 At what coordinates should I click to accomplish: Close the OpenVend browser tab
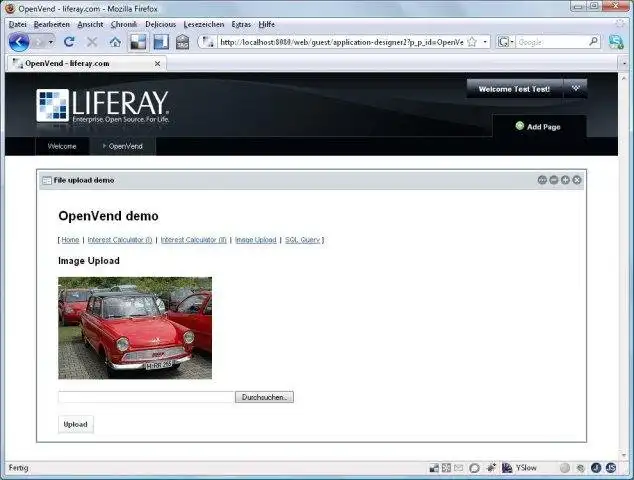pos(157,64)
